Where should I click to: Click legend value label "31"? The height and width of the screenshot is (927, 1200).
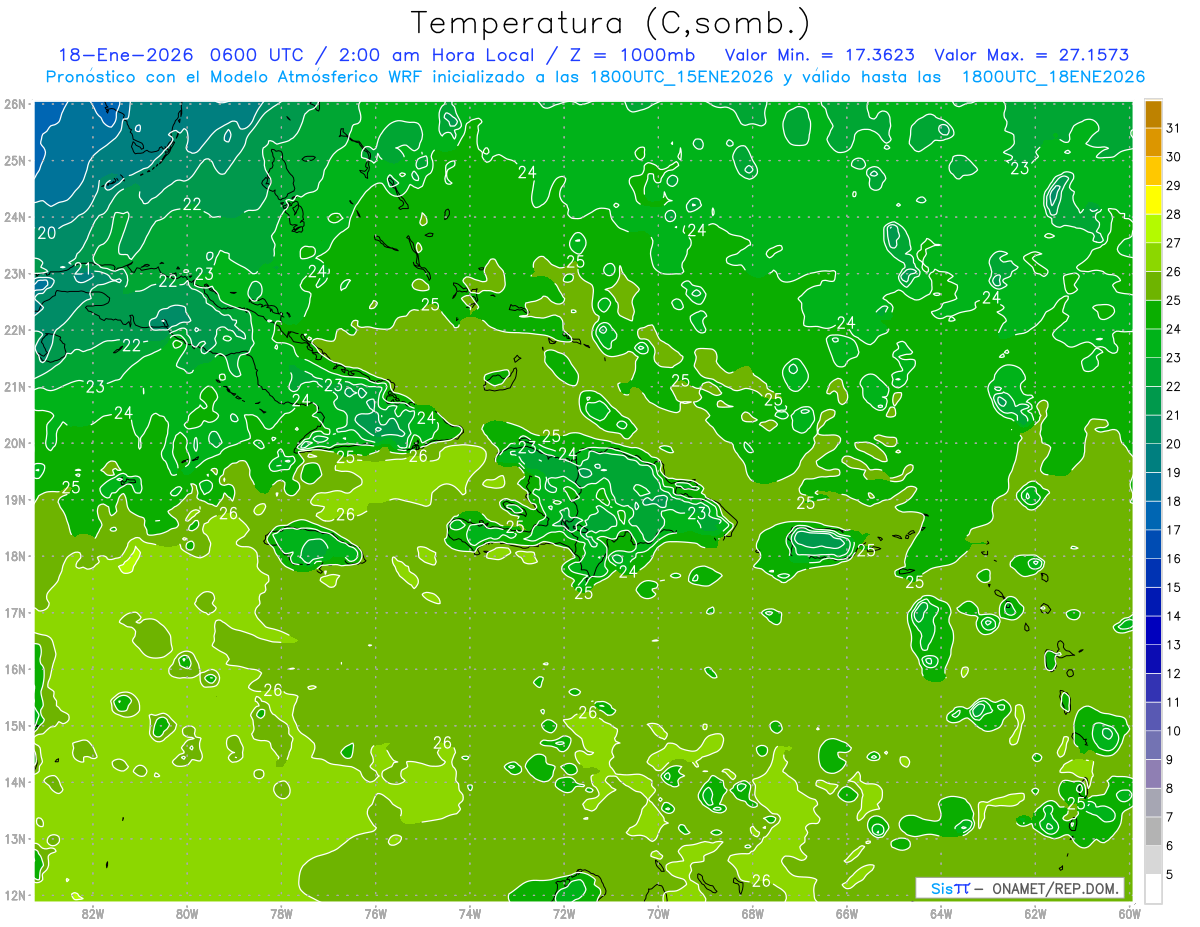tap(1174, 128)
